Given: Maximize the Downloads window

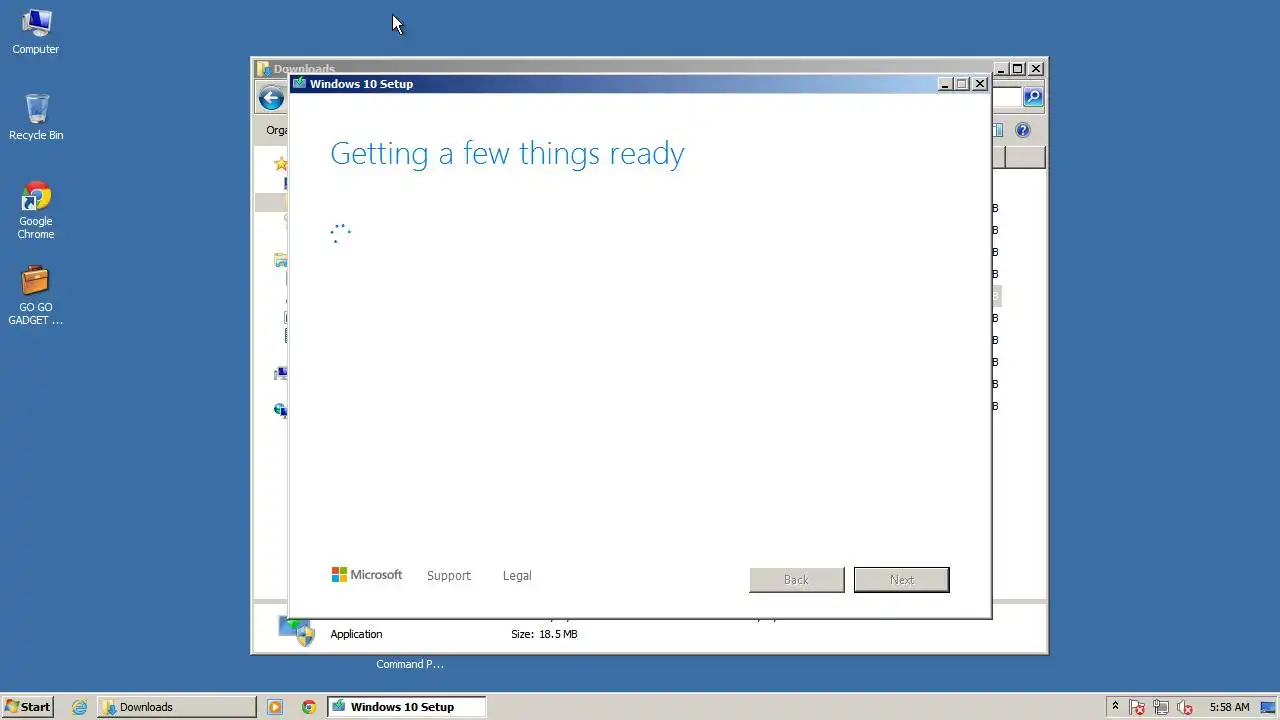Looking at the screenshot, I should point(1018,69).
